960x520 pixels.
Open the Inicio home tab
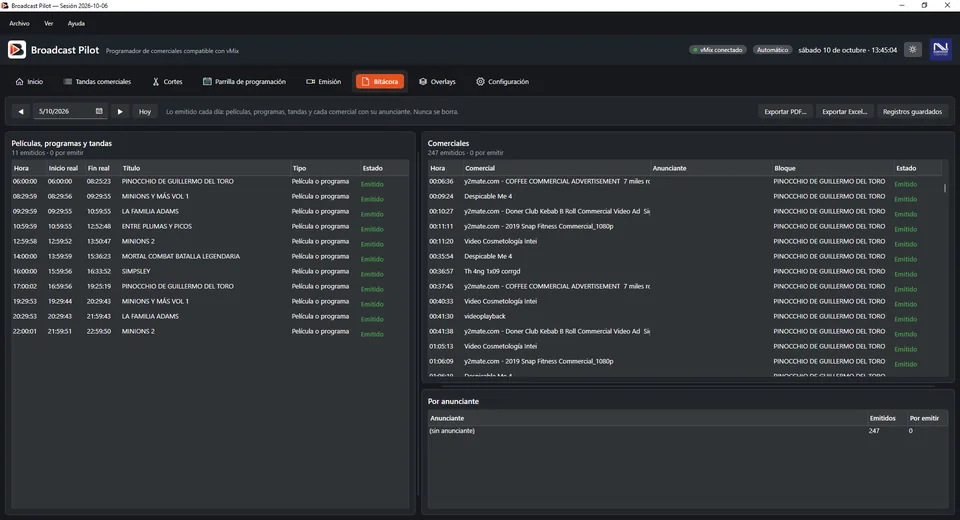click(29, 81)
